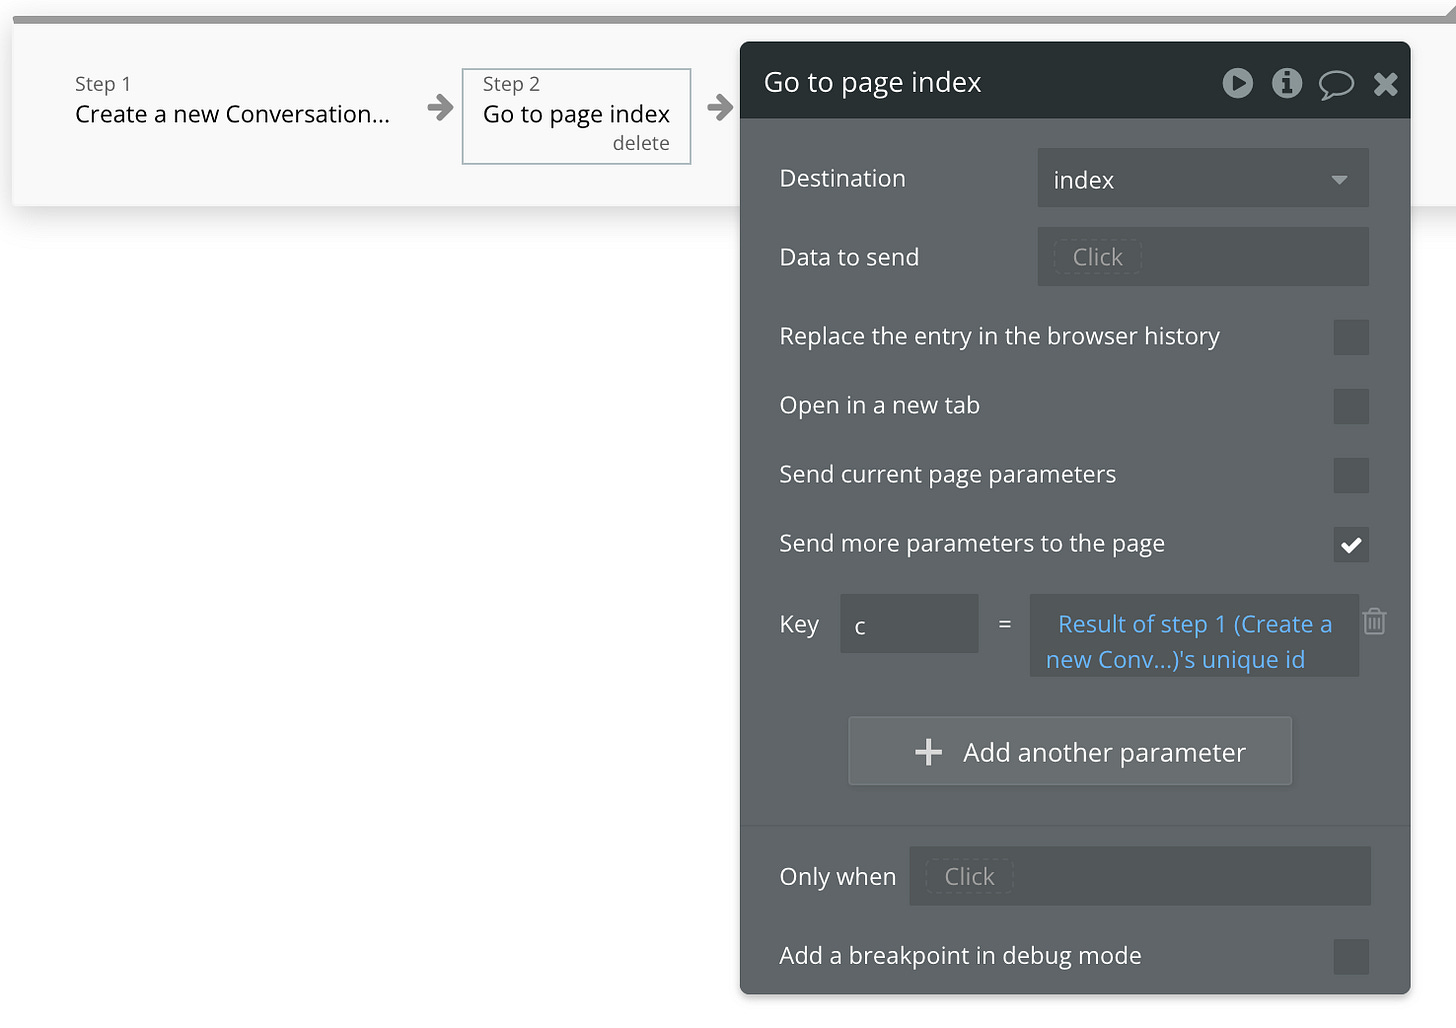Image resolution: width=1456 pixels, height=1028 pixels.
Task: Delete the parameter with the trash icon
Action: 1375,621
